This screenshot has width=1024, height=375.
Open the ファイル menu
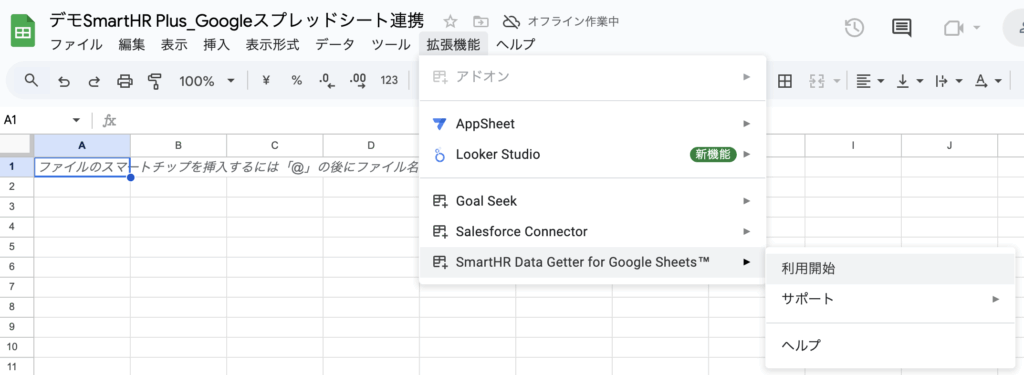tap(76, 44)
